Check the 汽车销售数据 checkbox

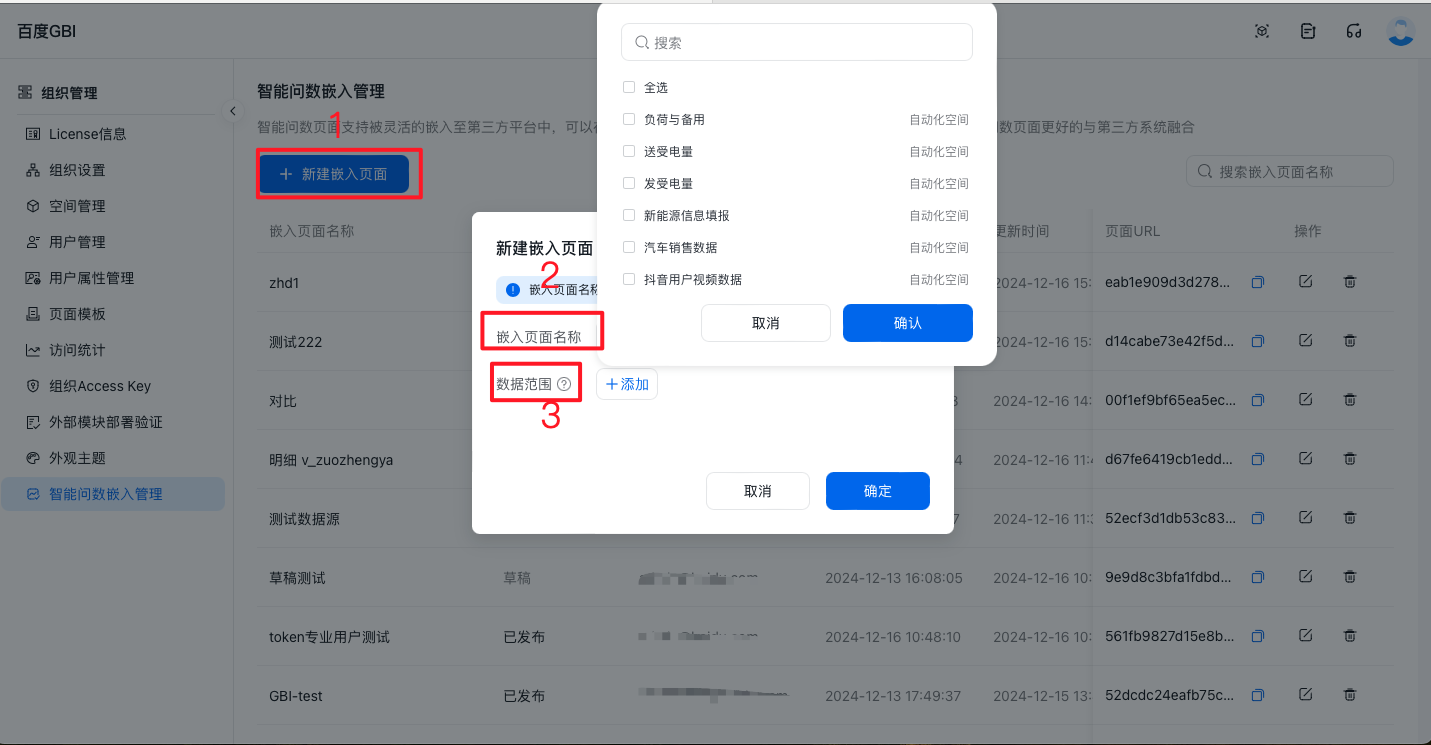(x=629, y=247)
